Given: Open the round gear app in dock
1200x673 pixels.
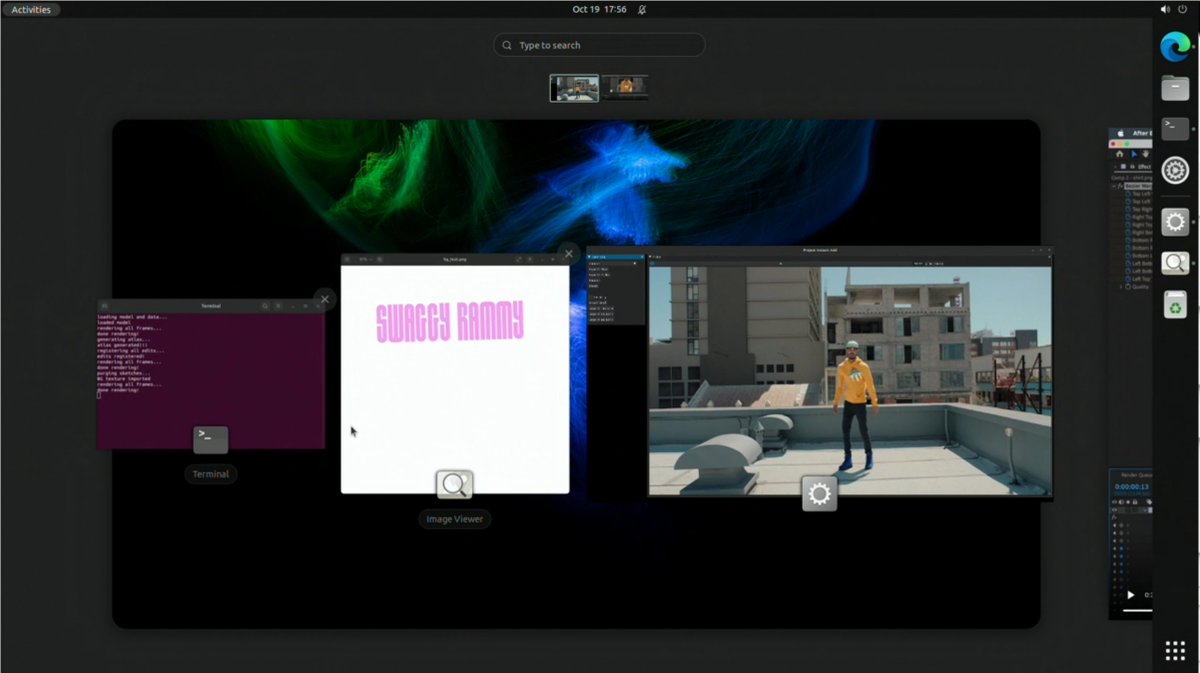Looking at the screenshot, I should point(1176,170).
